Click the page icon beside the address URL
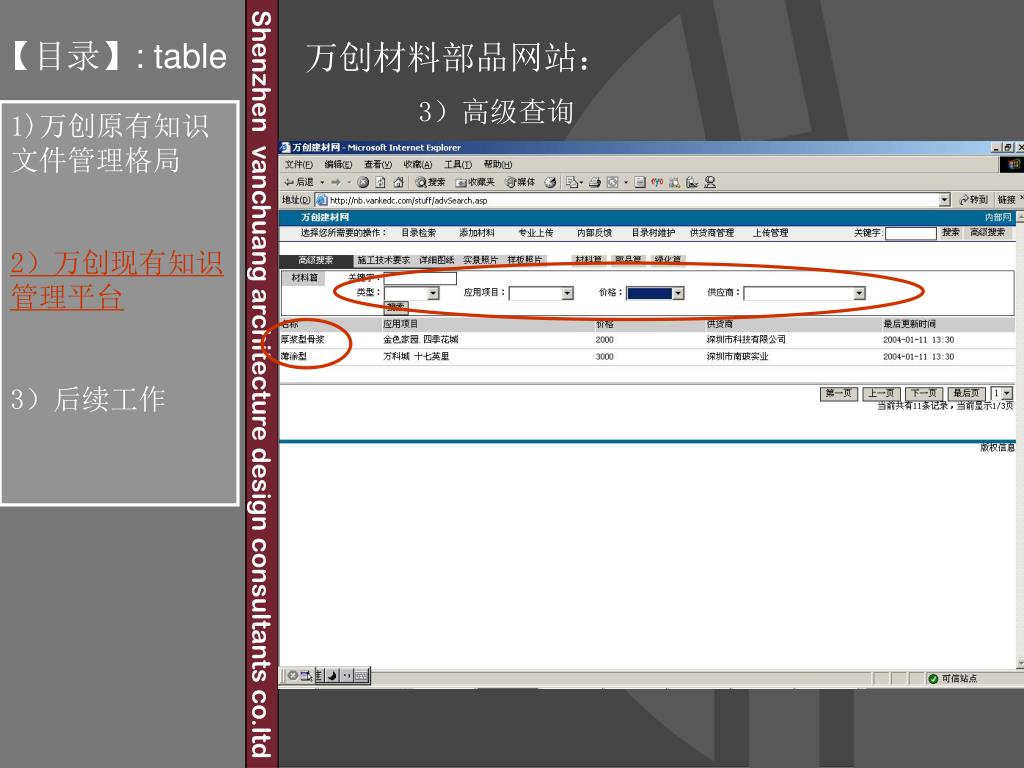Screen dimensions: 1024x768 pyautogui.click(x=321, y=200)
